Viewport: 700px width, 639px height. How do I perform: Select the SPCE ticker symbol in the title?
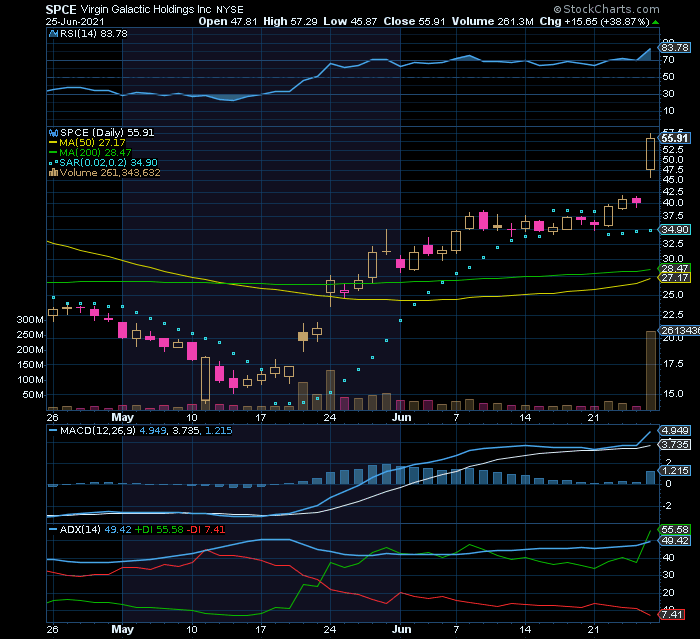point(61,9)
